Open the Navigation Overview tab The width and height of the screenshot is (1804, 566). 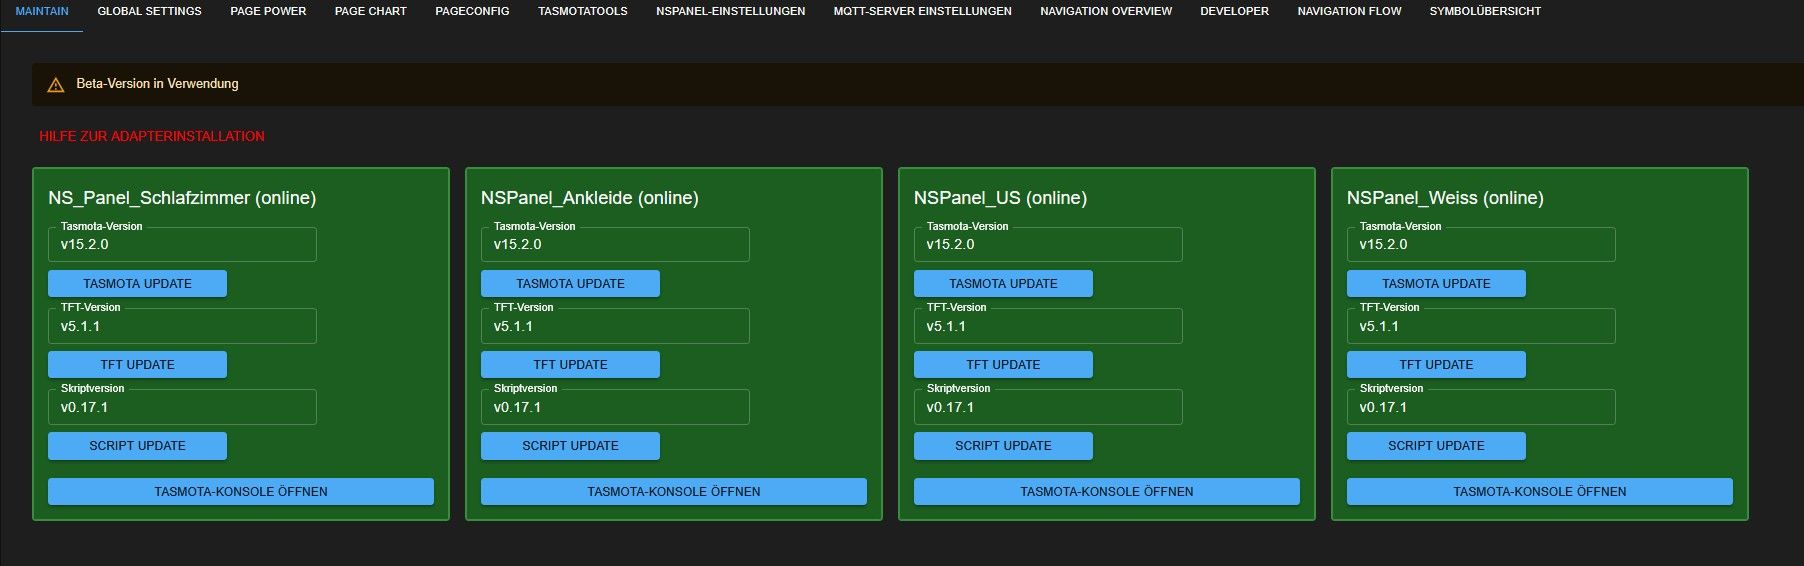click(1106, 11)
